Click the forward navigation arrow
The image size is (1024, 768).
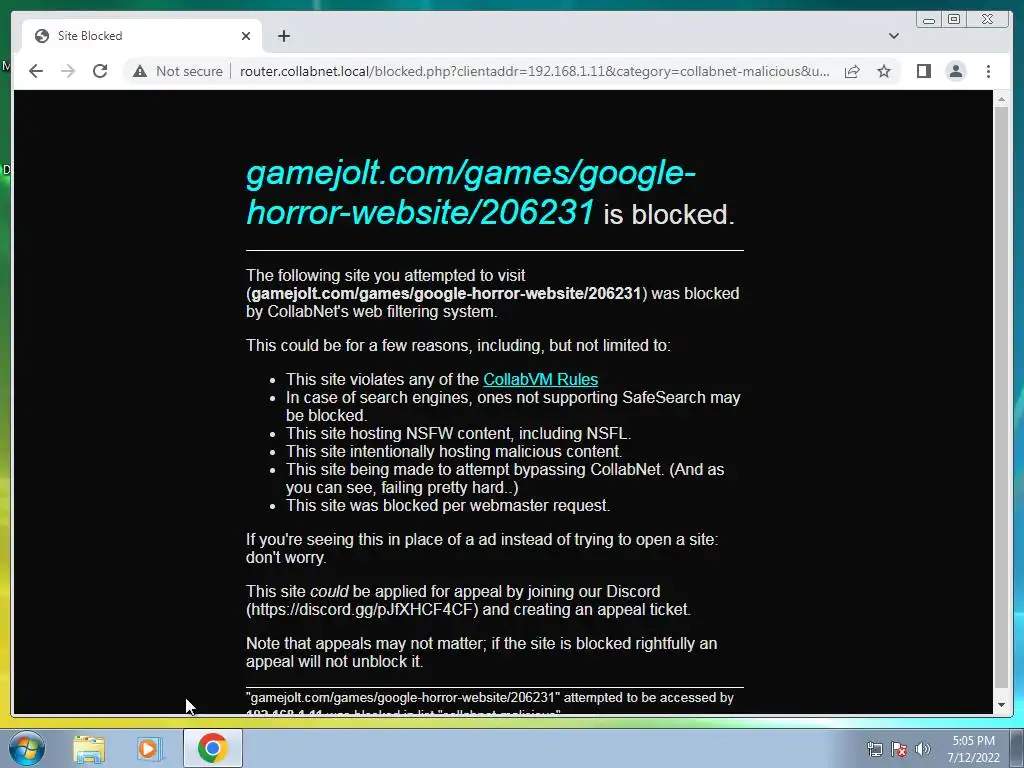[x=68, y=71]
